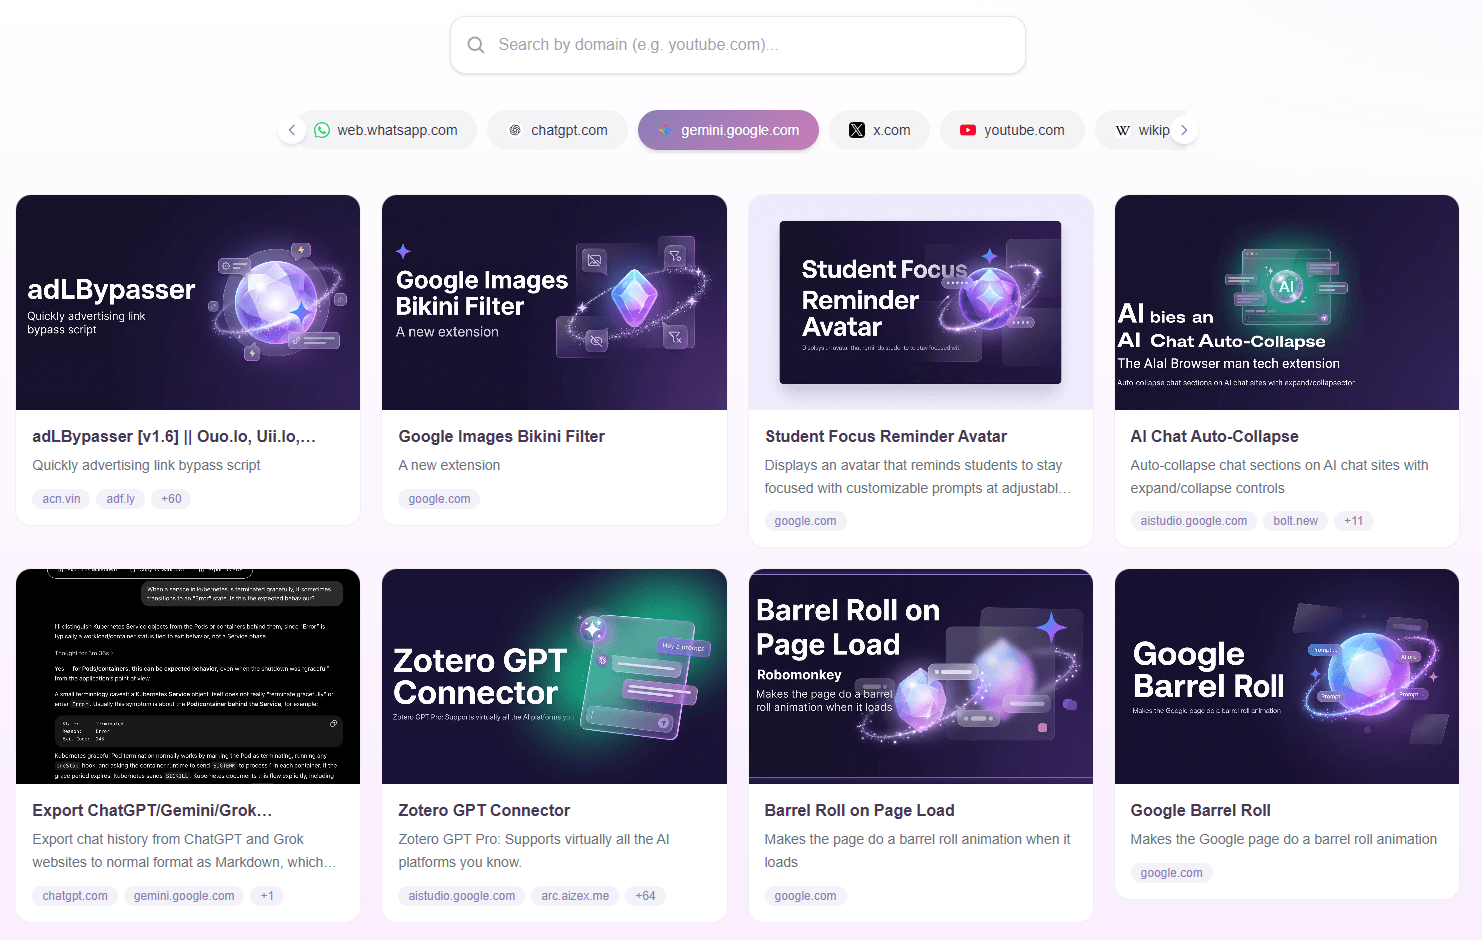
Task: Select the youtube.com domain chip
Action: (1012, 130)
